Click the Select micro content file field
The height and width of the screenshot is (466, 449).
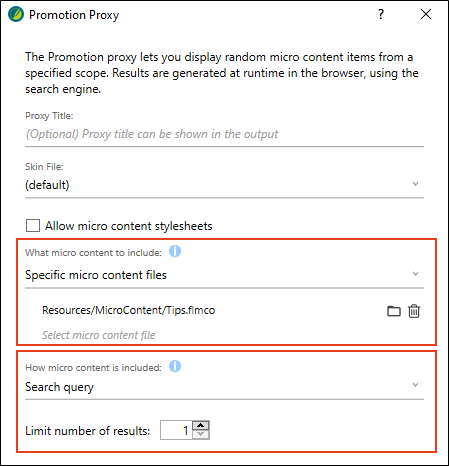point(99,335)
